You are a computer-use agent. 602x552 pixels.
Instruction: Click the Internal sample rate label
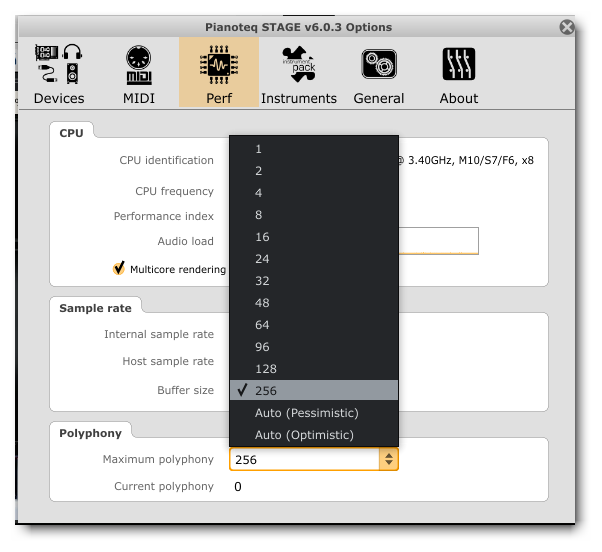[159, 334]
